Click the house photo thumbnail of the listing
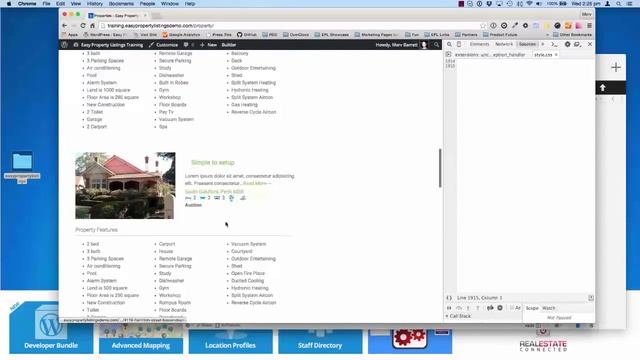Image resolution: width=640 pixels, height=360 pixels. [125, 185]
